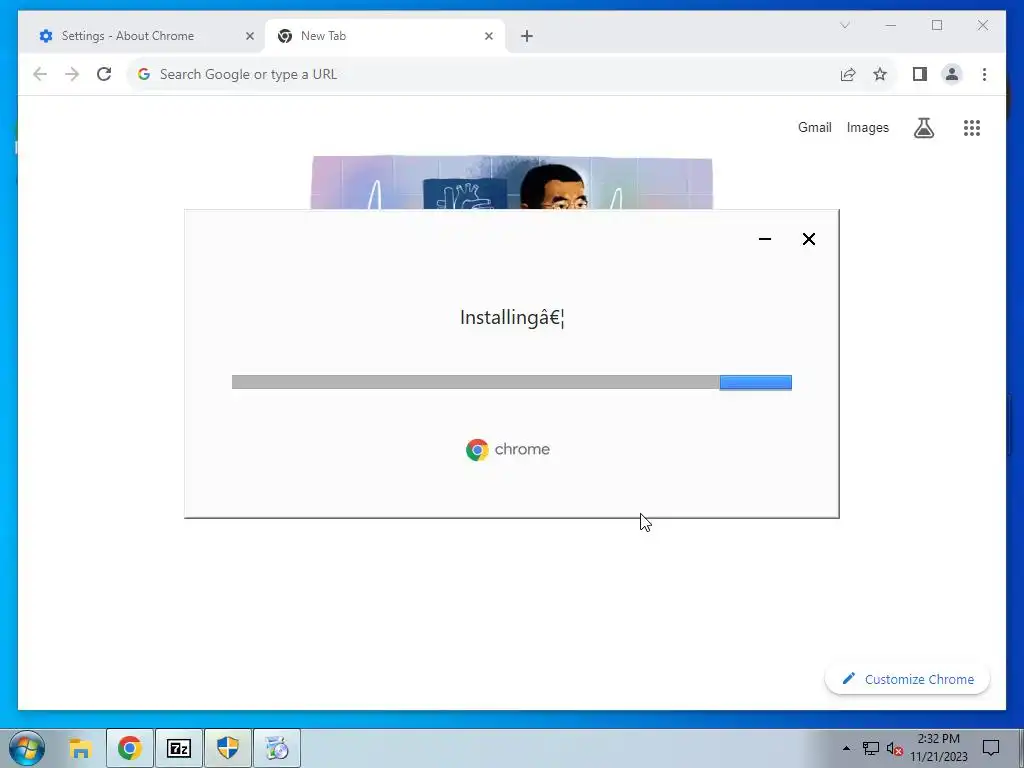Viewport: 1024px width, 768px height.
Task: Open 7-Zip from taskbar
Action: (178, 748)
